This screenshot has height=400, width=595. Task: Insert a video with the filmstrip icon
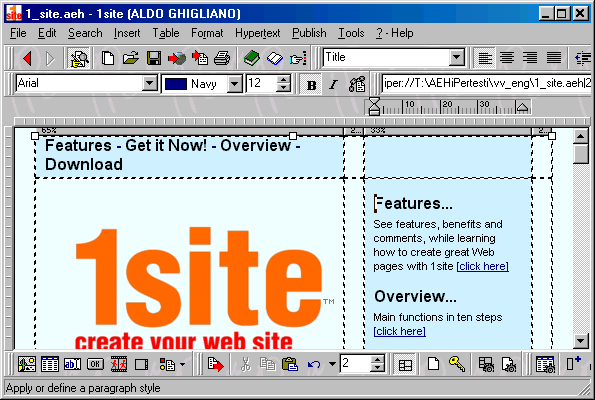point(119,364)
